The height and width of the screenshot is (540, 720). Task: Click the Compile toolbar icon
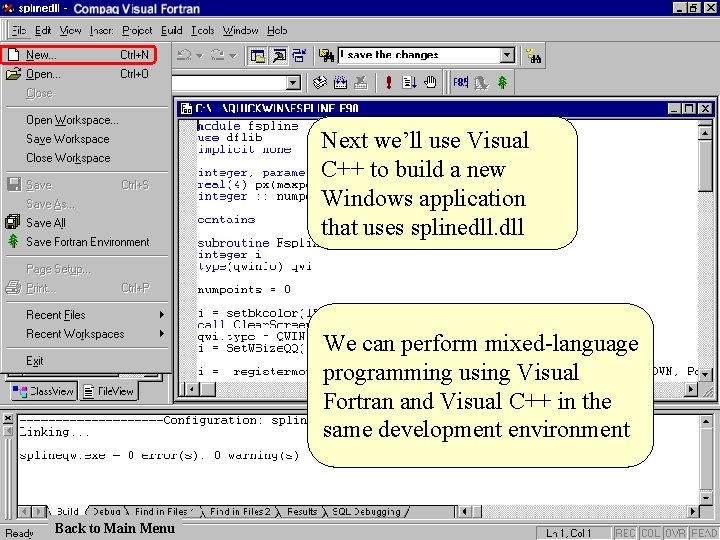click(320, 83)
